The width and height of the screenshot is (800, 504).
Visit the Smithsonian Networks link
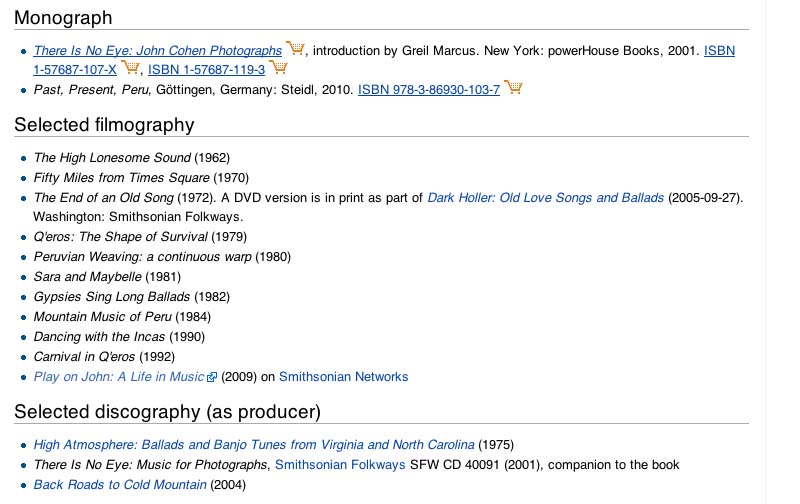pos(343,376)
